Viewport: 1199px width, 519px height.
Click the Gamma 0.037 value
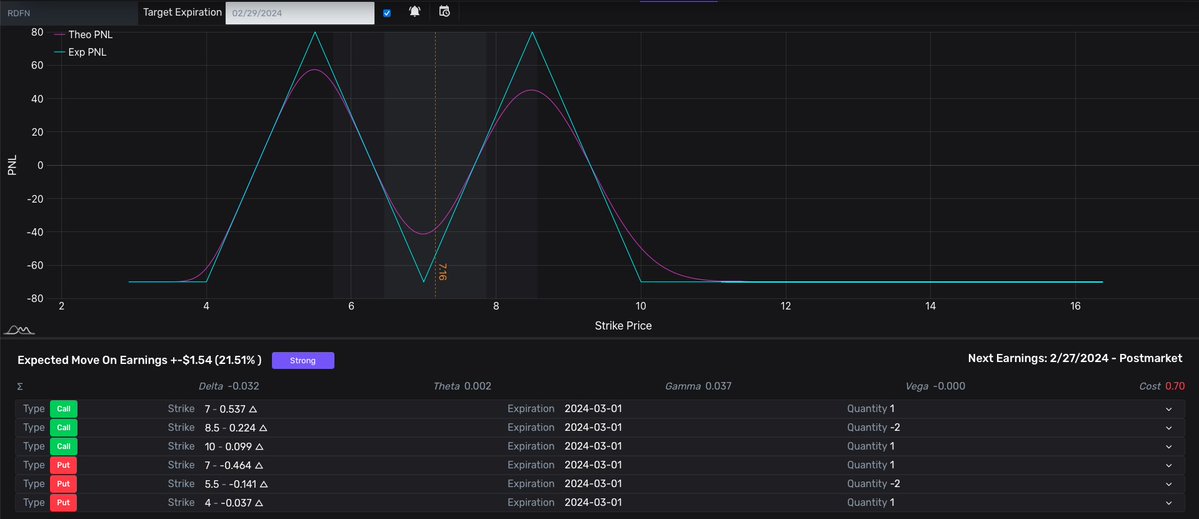[698, 386]
